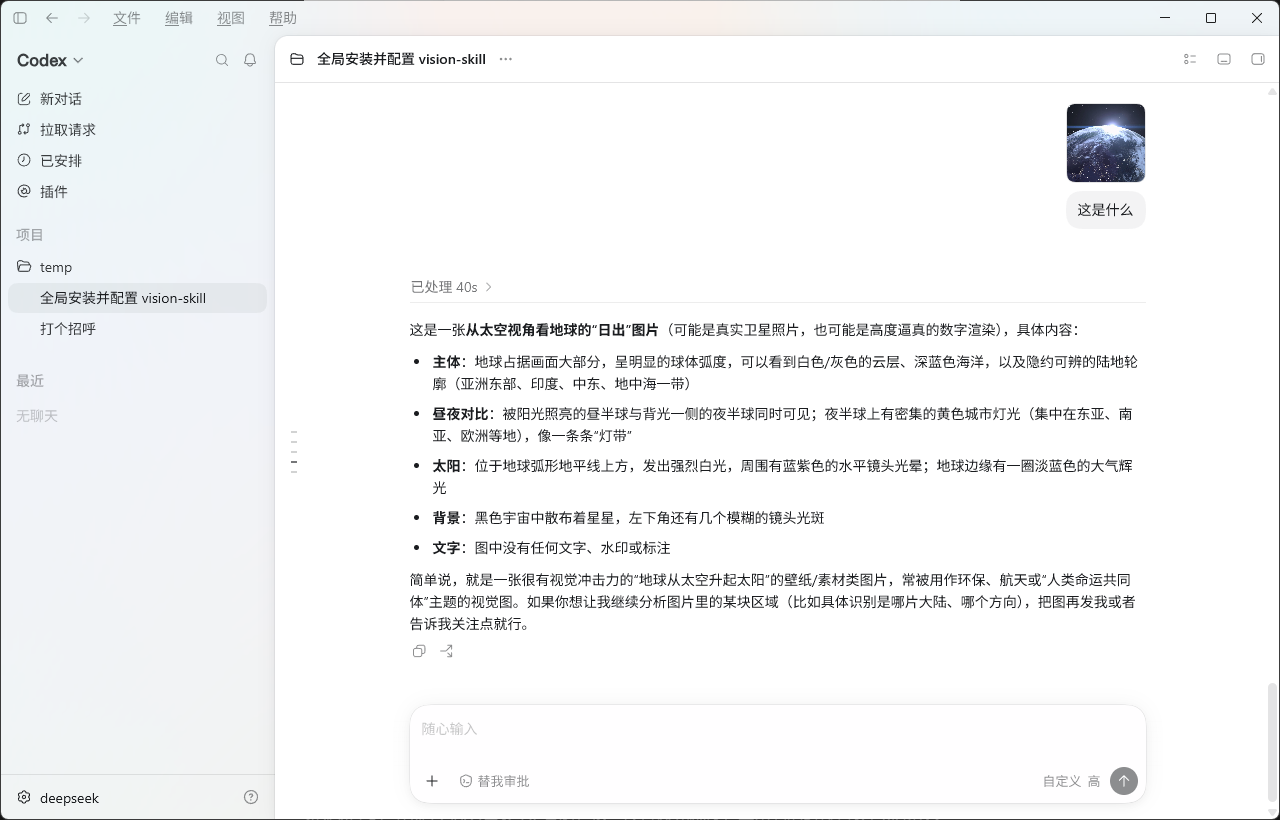The width and height of the screenshot is (1280, 820).
Task: Click the 最近 section header
Action: pyautogui.click(x=30, y=381)
